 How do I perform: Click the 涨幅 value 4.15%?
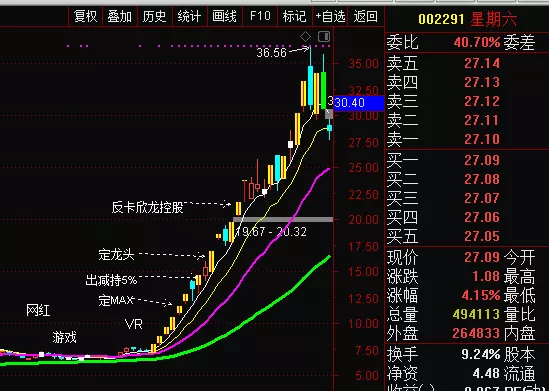[481, 295]
